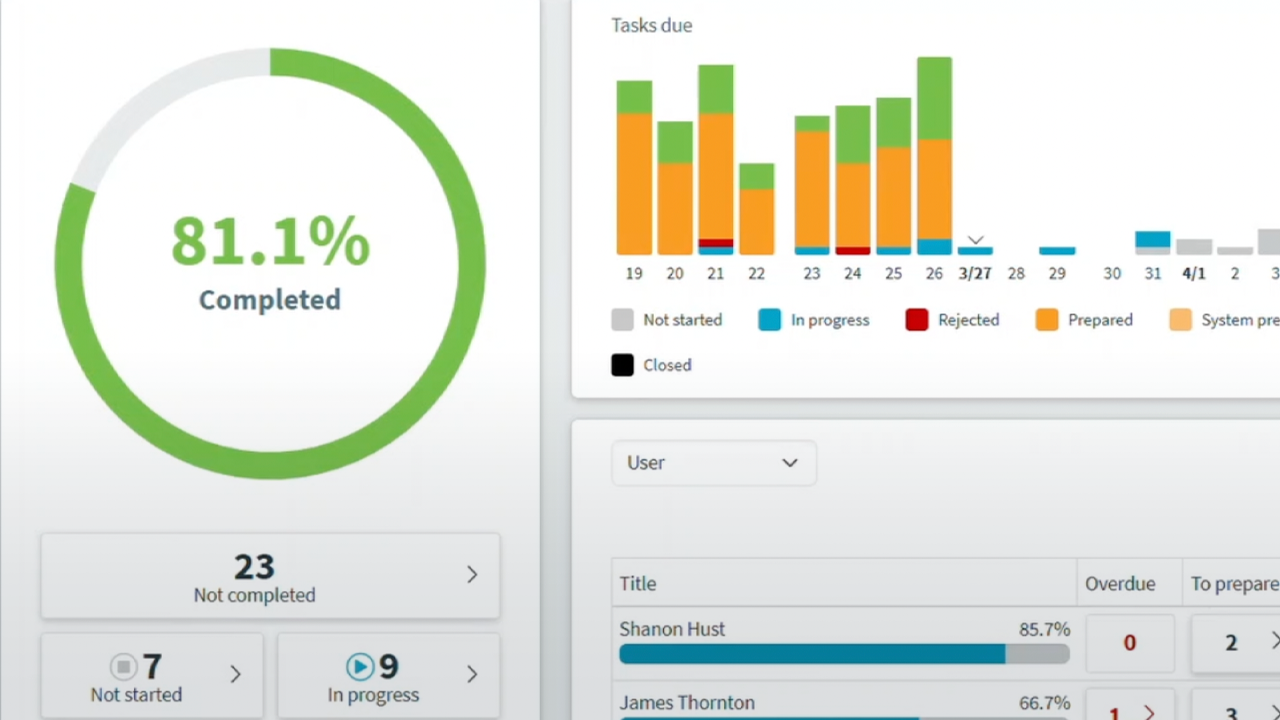Open the 9 In progress card

tap(388, 677)
